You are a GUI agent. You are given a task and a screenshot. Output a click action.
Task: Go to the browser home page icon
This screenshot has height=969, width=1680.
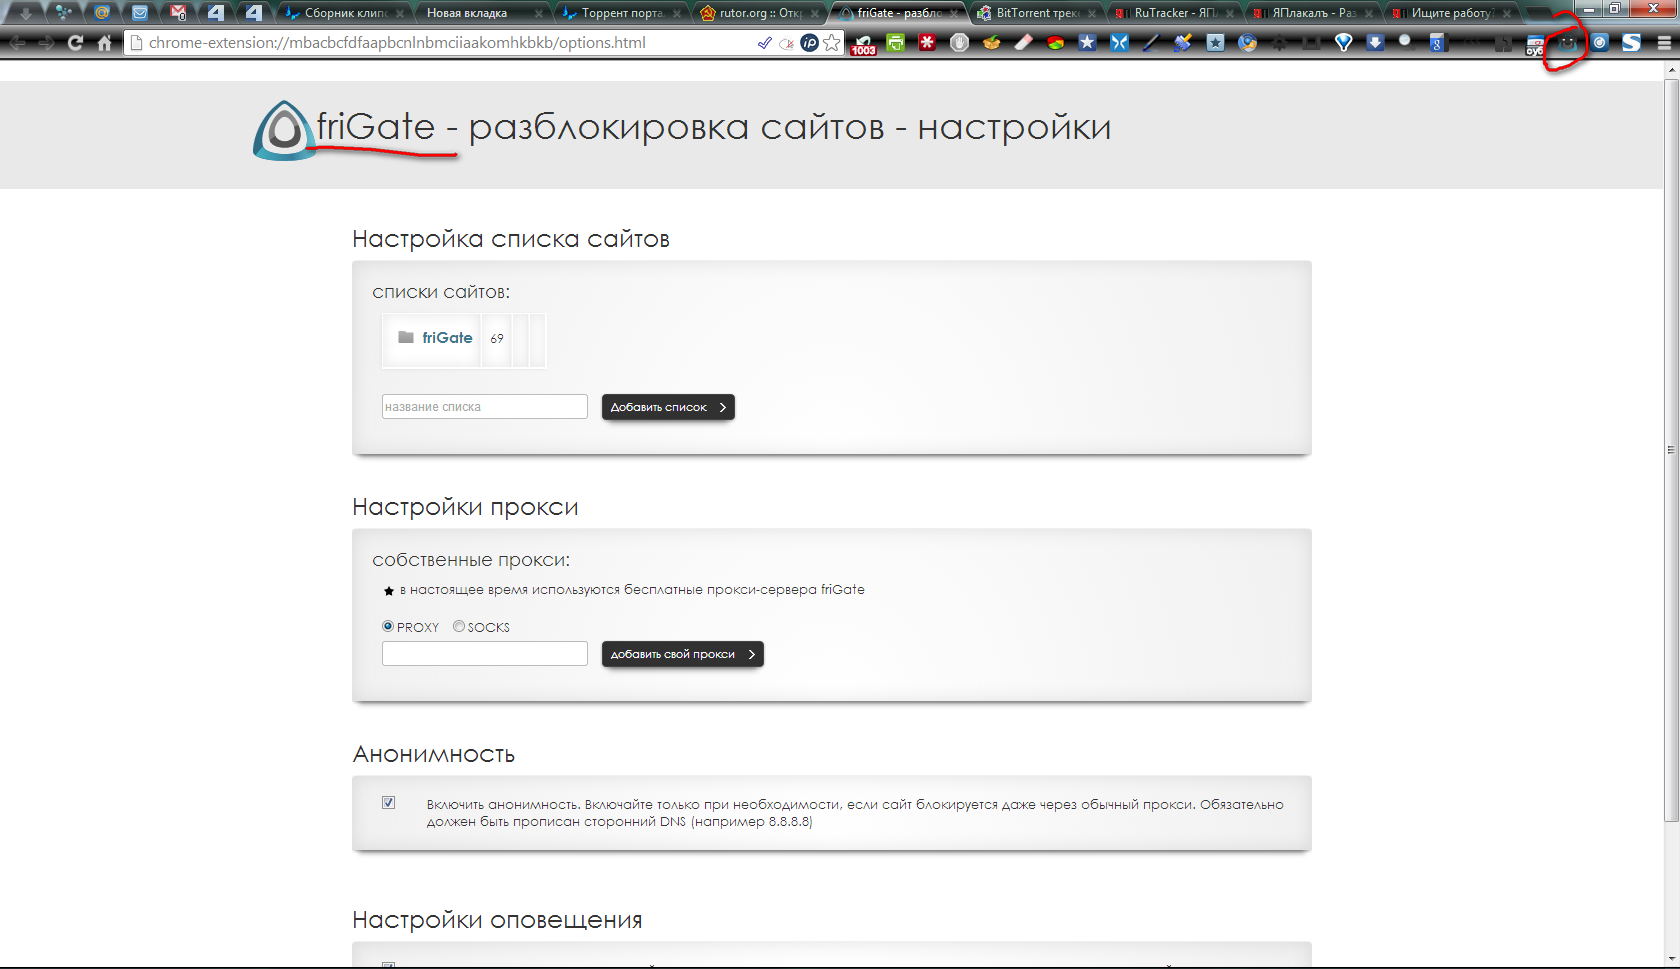click(104, 43)
